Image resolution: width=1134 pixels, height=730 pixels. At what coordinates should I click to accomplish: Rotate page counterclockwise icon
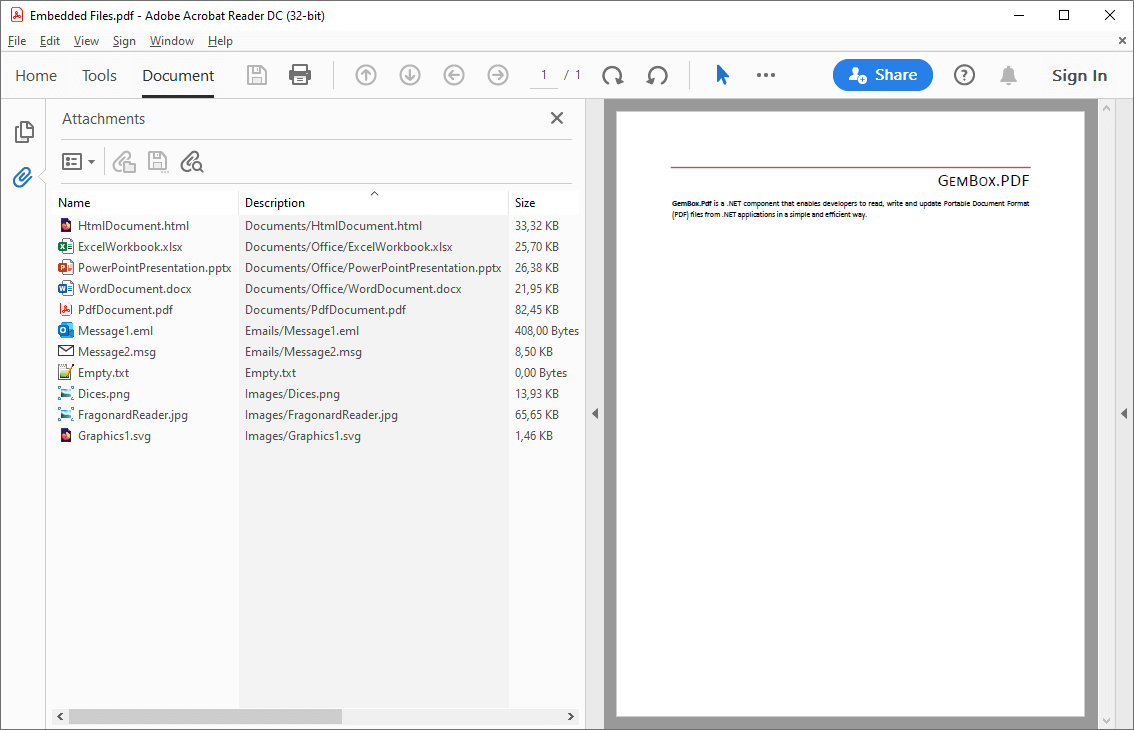pyautogui.click(x=657, y=75)
